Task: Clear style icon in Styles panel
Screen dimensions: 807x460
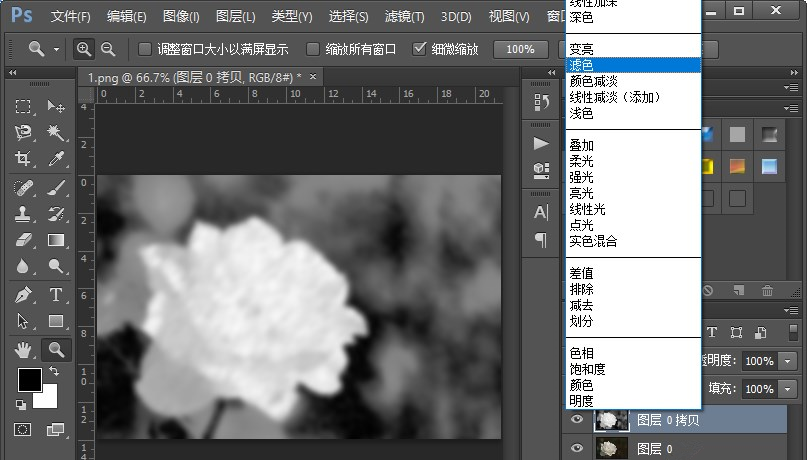Action: pyautogui.click(x=708, y=291)
